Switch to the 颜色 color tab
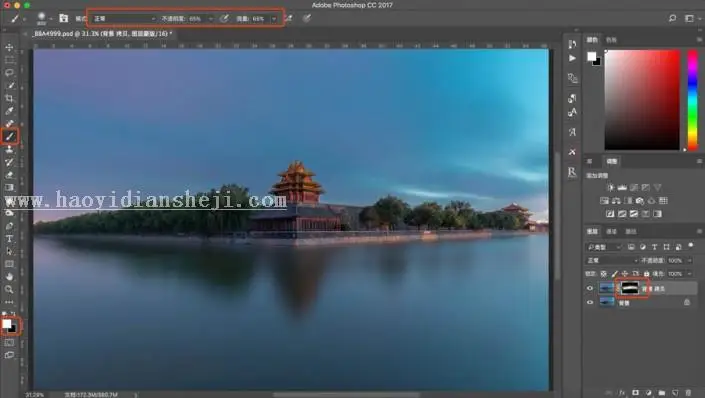The height and width of the screenshot is (398, 705). pyautogui.click(x=592, y=40)
